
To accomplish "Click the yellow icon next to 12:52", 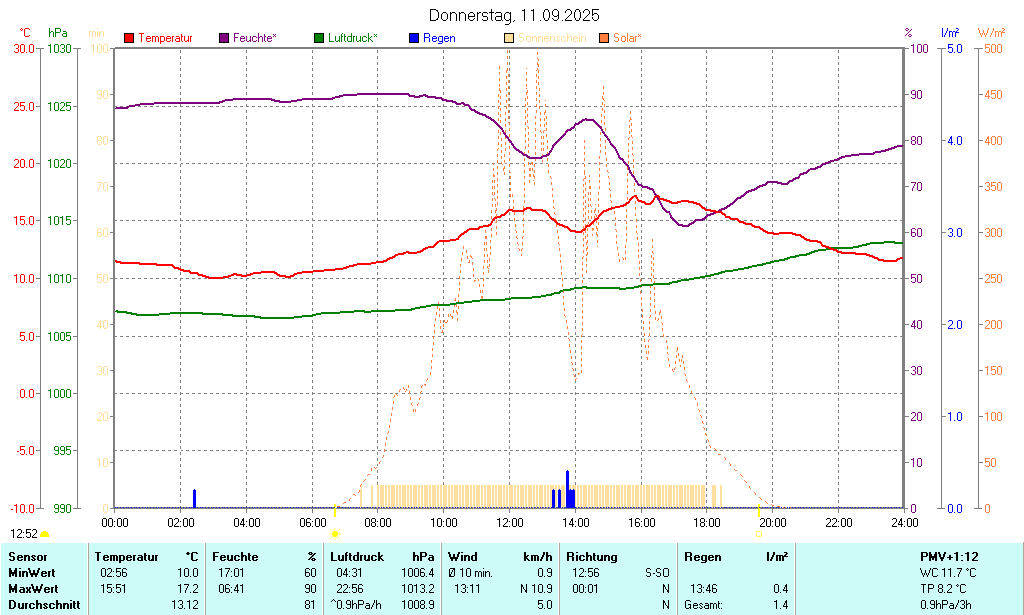I will 44,534.
